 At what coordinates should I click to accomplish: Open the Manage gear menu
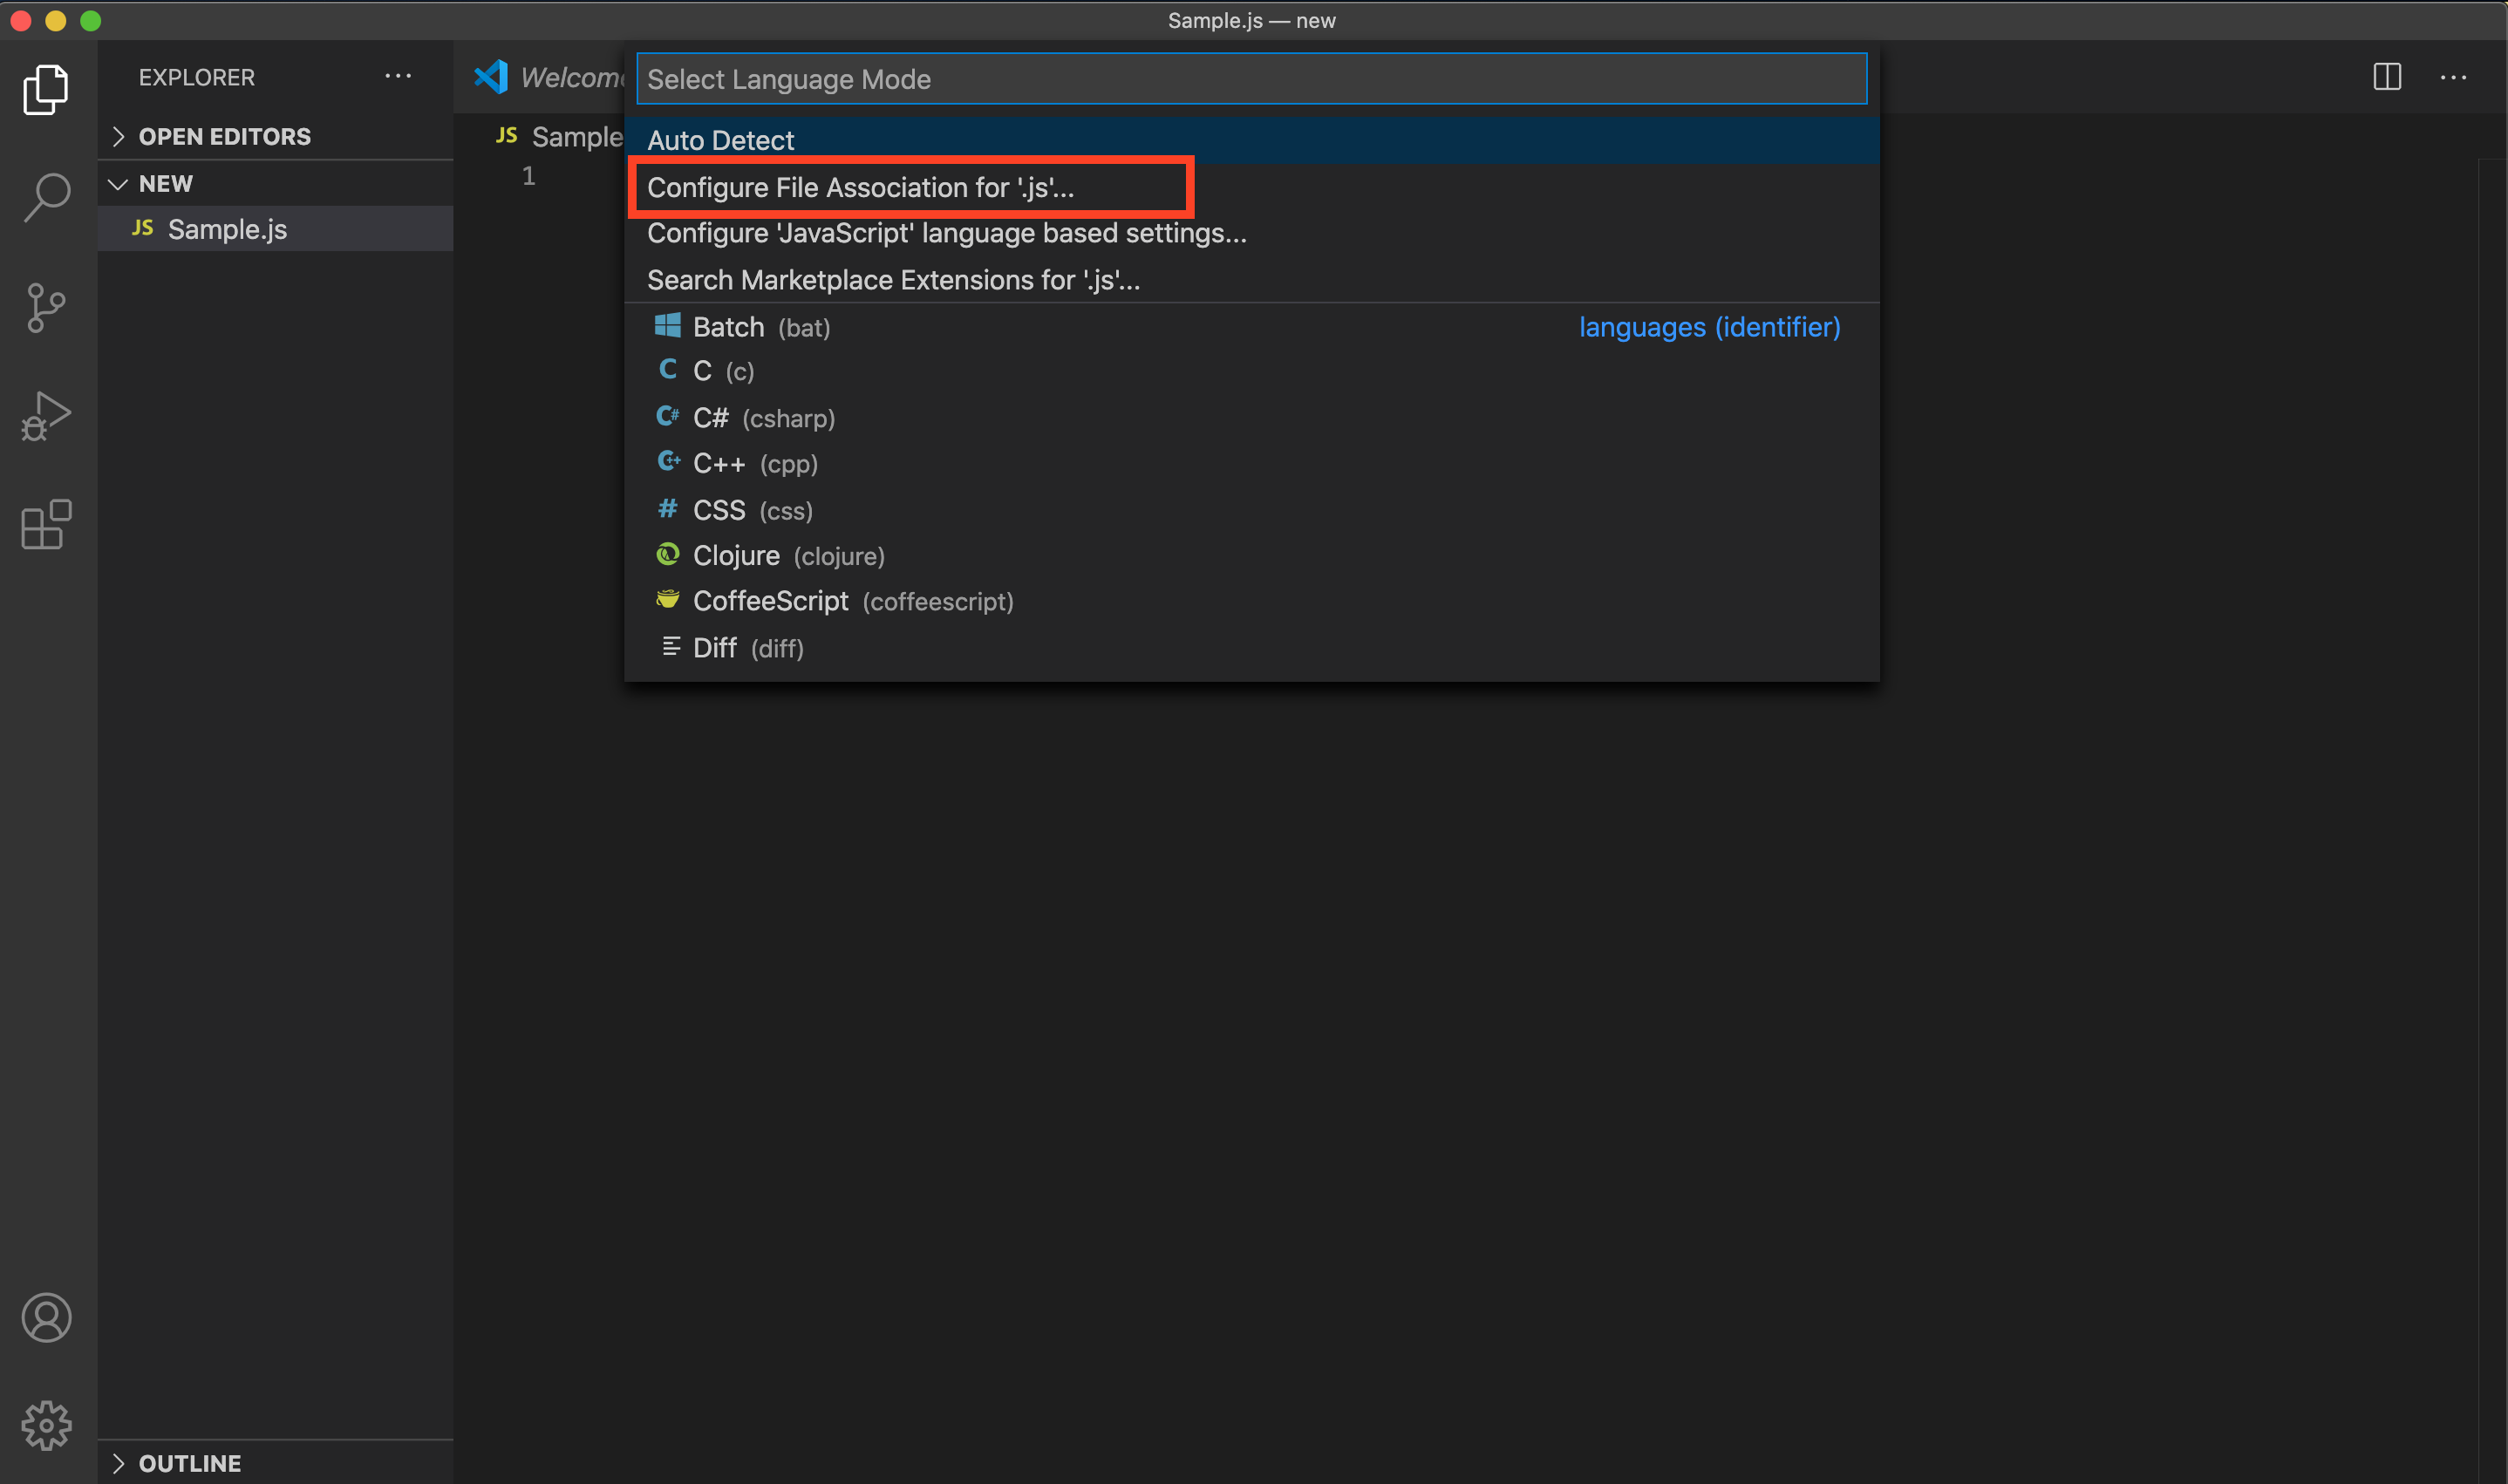point(46,1425)
